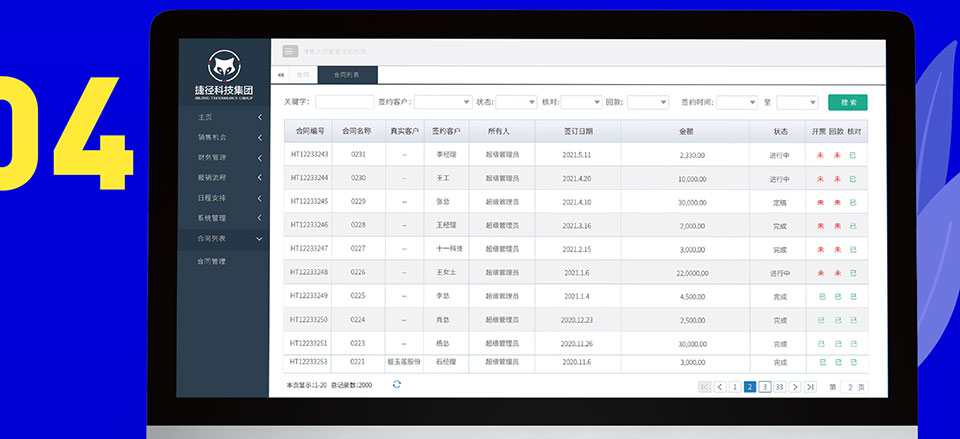The width and height of the screenshot is (960, 439).
Task: Go to the first page using pagination icon
Action: pos(705,386)
